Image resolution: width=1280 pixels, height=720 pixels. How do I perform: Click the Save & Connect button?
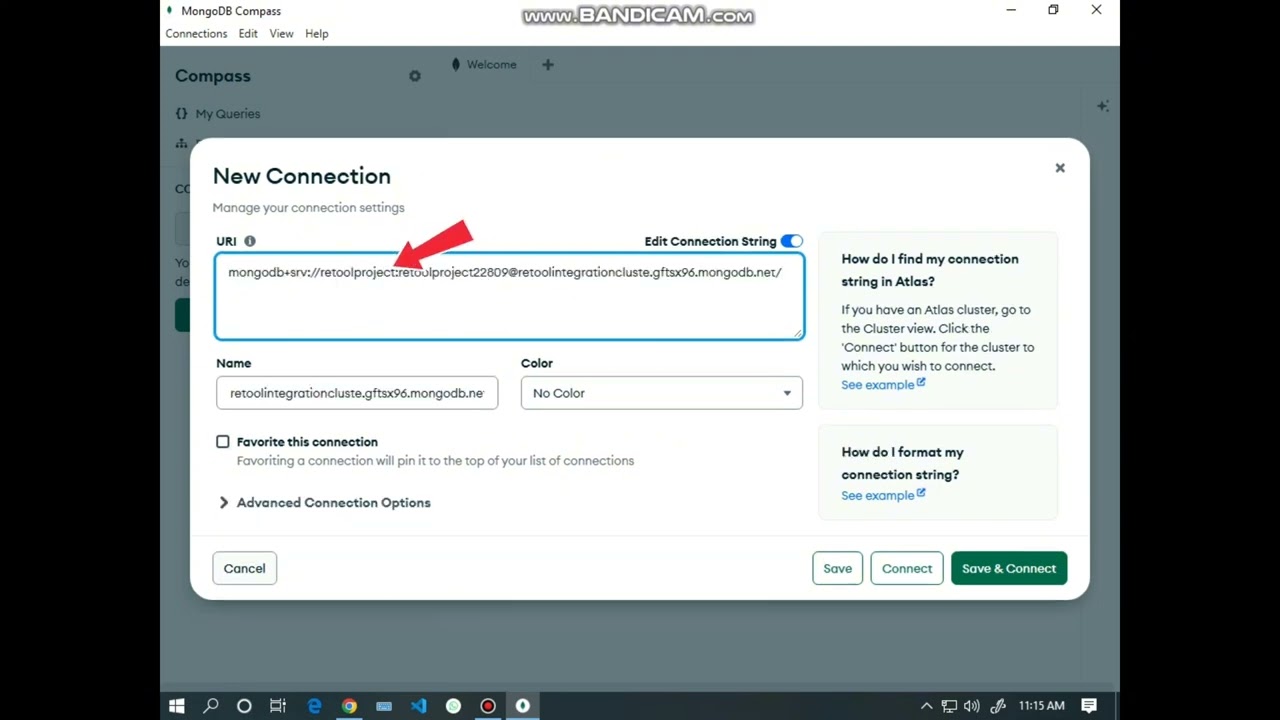tap(1009, 568)
